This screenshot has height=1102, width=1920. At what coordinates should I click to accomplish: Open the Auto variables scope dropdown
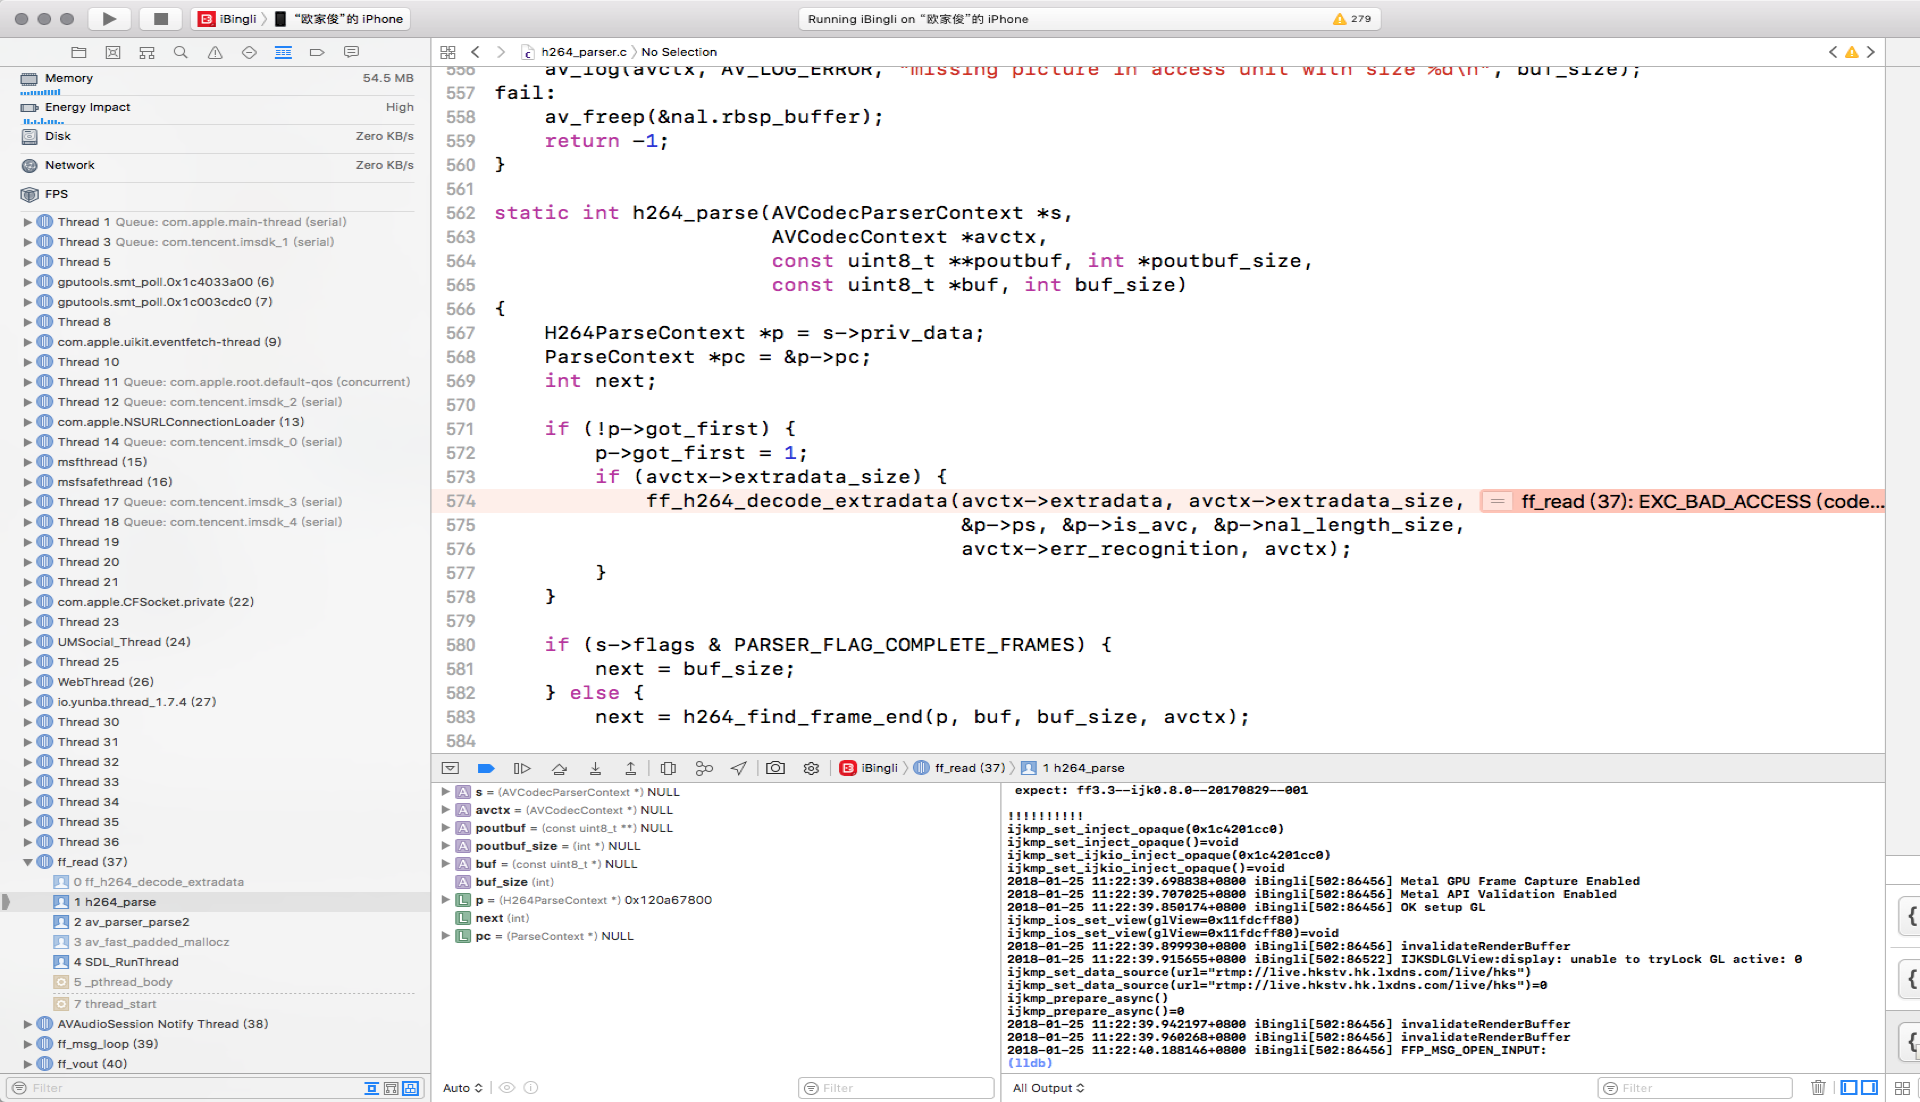pos(463,1088)
